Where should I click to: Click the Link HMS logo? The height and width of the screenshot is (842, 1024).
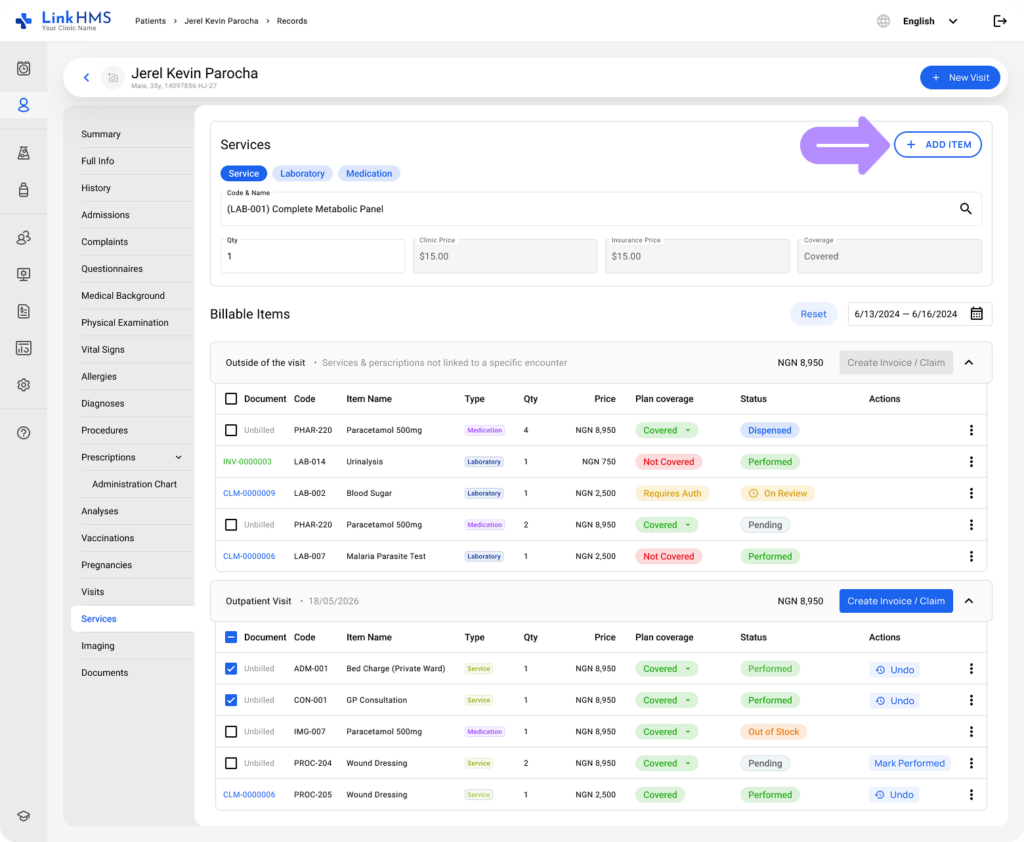coord(63,20)
